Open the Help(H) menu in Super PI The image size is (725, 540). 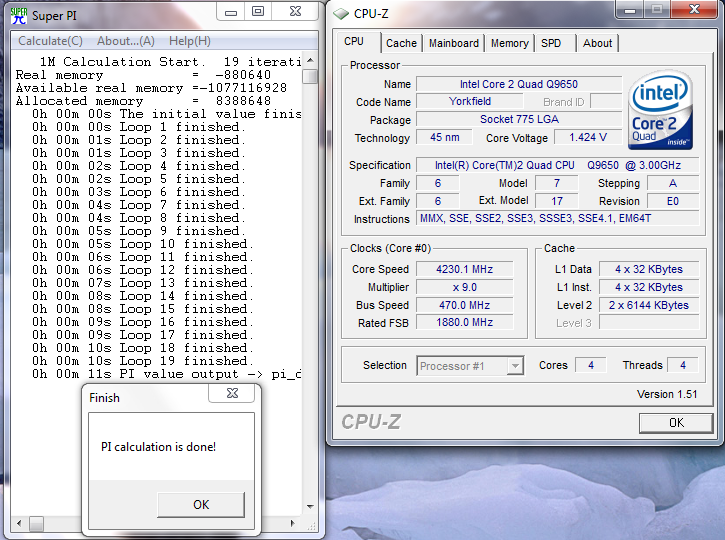190,41
